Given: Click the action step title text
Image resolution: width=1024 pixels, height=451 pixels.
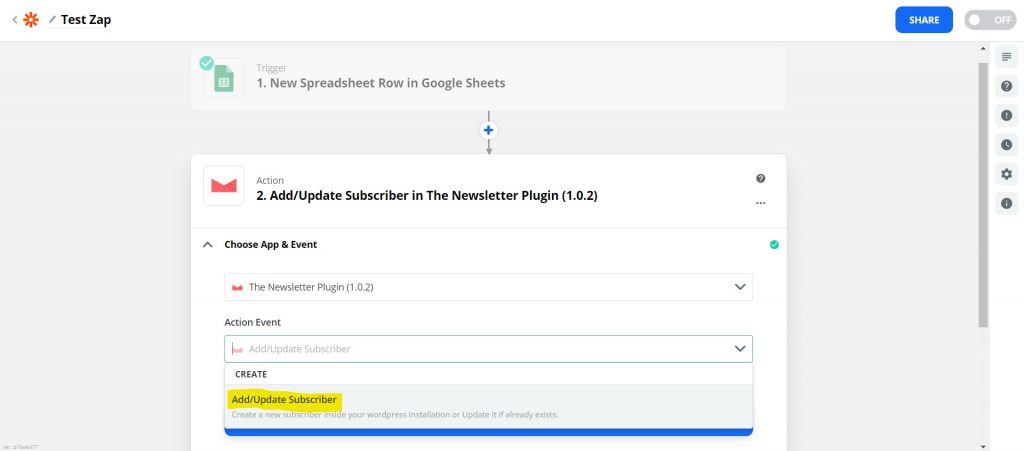Looking at the screenshot, I should [x=427, y=196].
